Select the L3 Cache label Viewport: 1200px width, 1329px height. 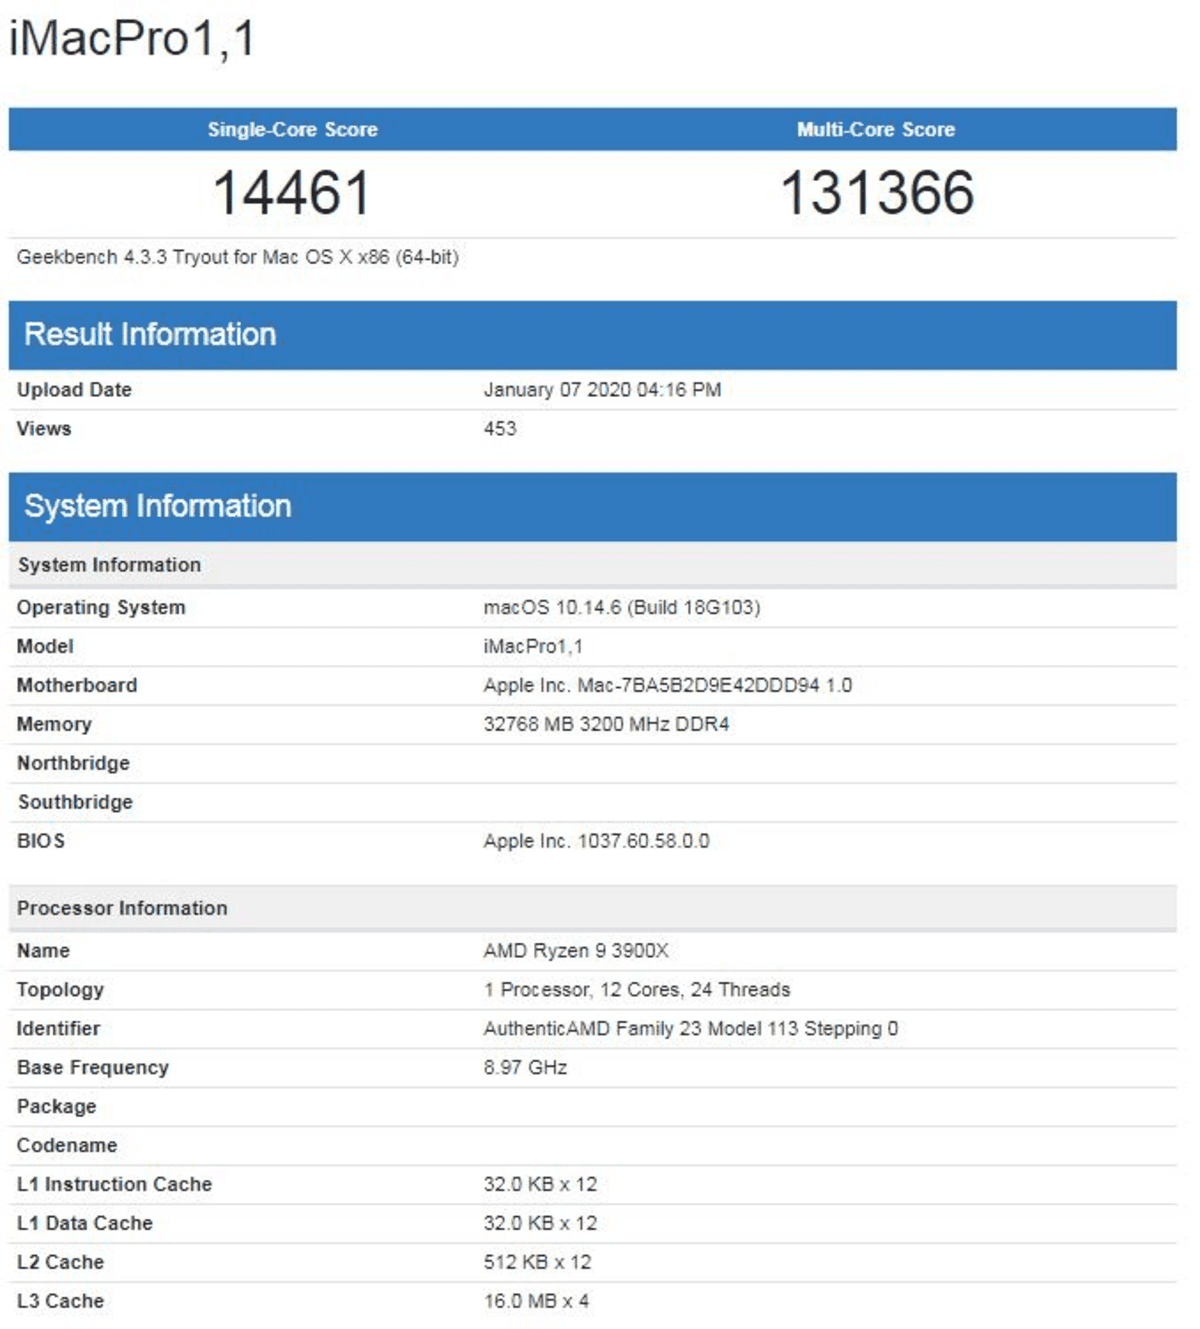(60, 1303)
